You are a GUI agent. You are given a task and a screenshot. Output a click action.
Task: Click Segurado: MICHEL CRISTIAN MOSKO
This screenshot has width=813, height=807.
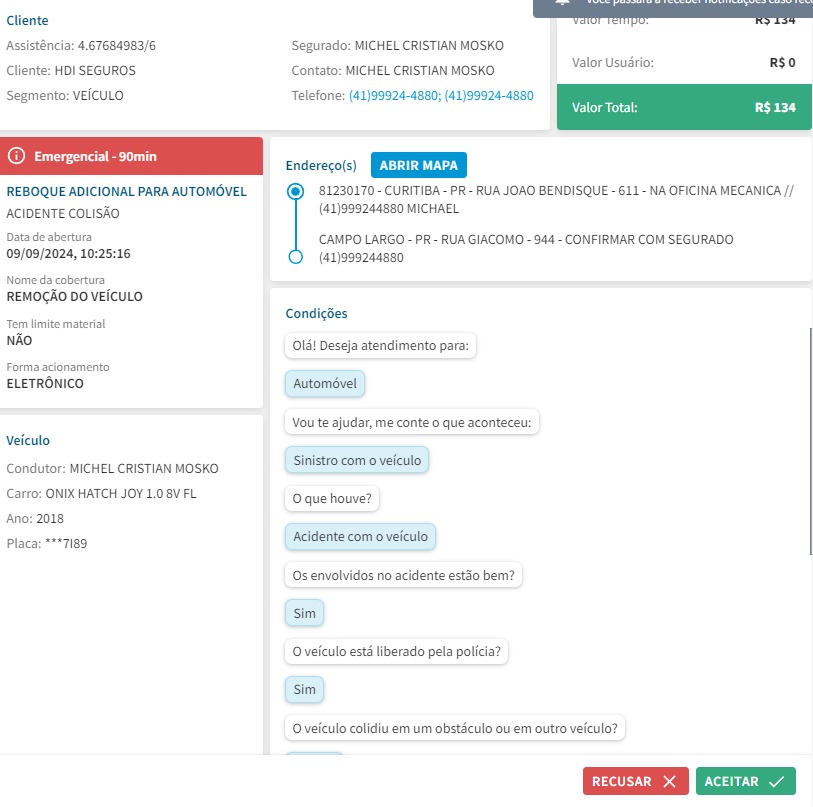[397, 46]
